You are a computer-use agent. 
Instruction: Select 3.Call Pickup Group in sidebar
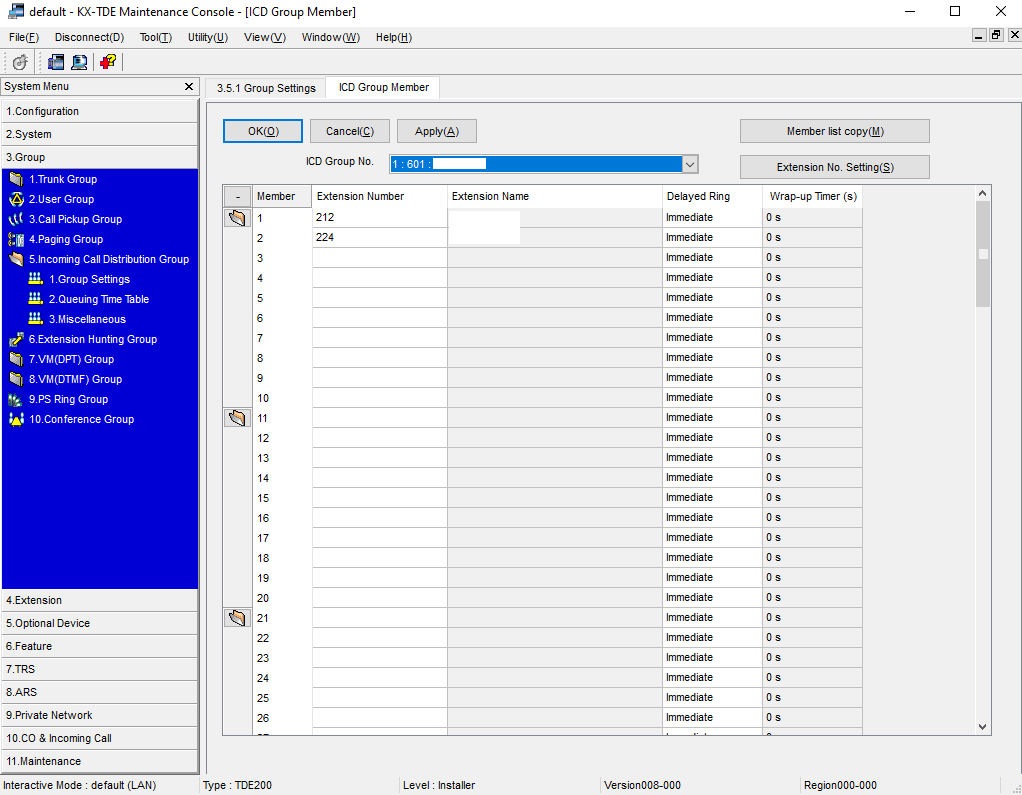(75, 220)
